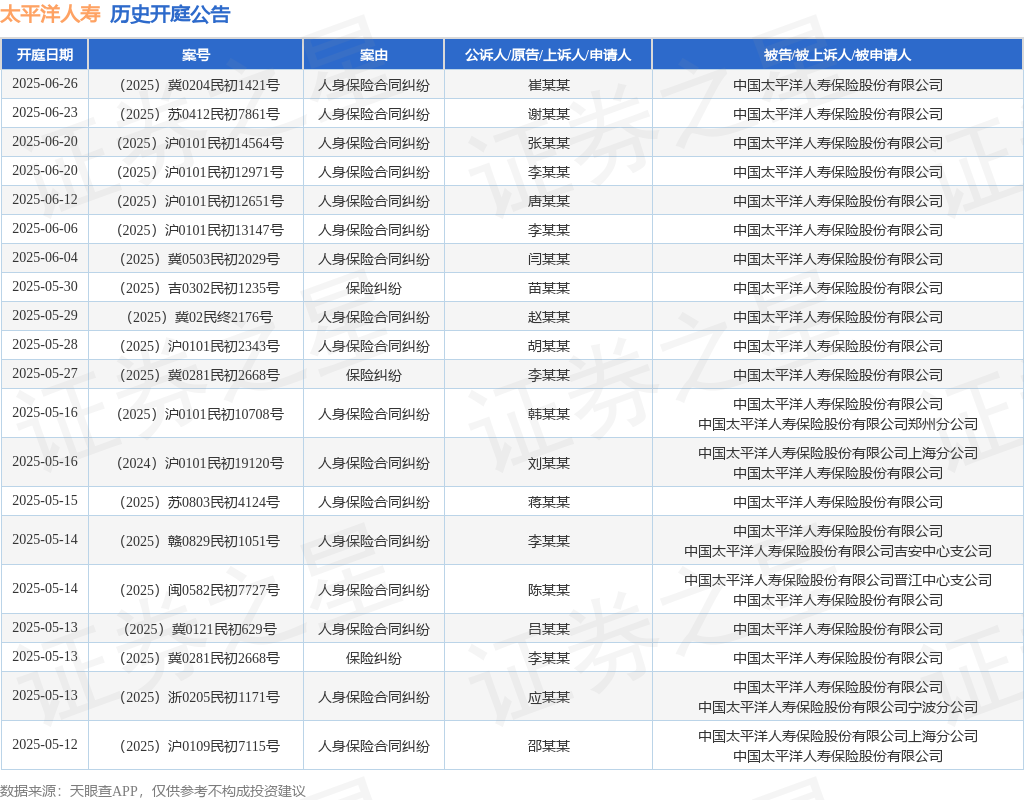Click plaintiff name 蒋某某
The width and height of the screenshot is (1024, 800).
click(549, 502)
